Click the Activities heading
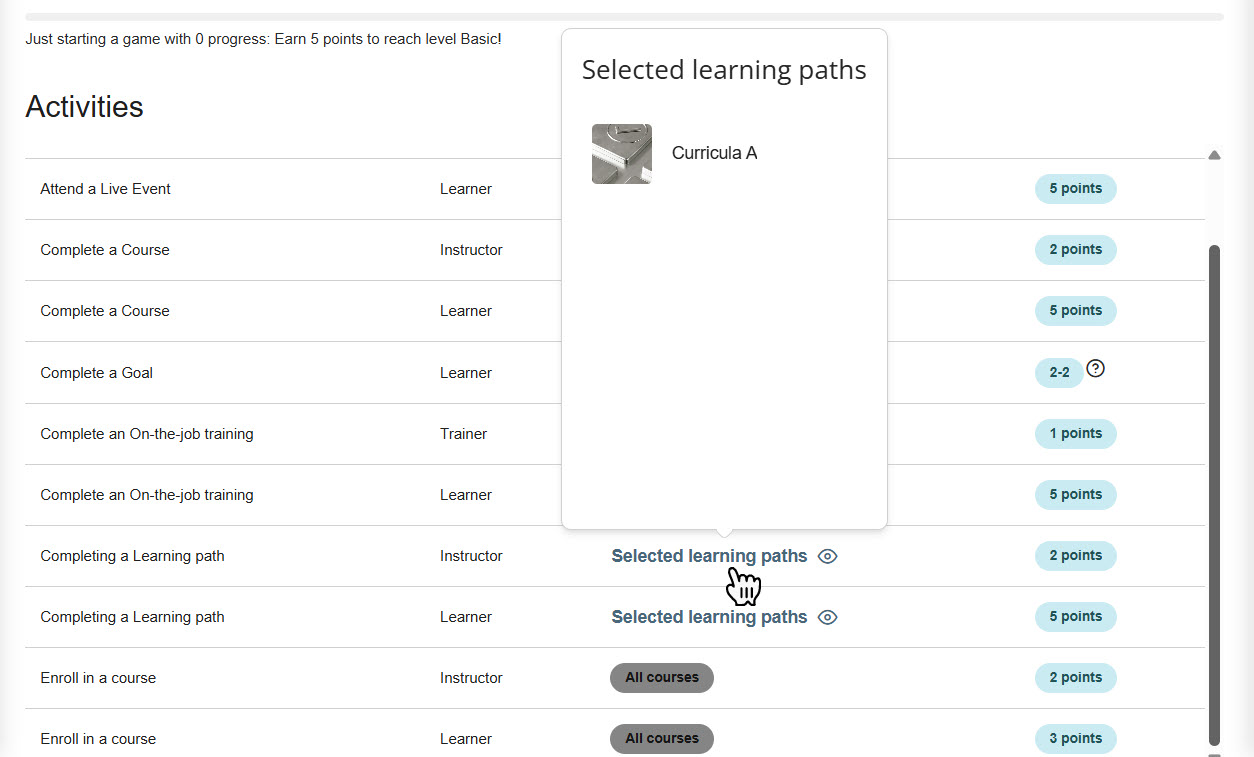1254x757 pixels. (x=84, y=107)
